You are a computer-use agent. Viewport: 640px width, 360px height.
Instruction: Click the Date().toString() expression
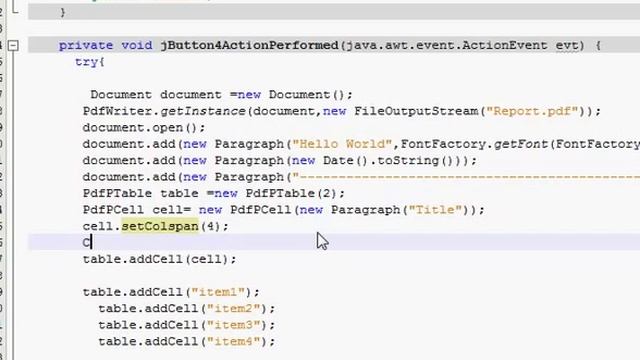point(387,160)
